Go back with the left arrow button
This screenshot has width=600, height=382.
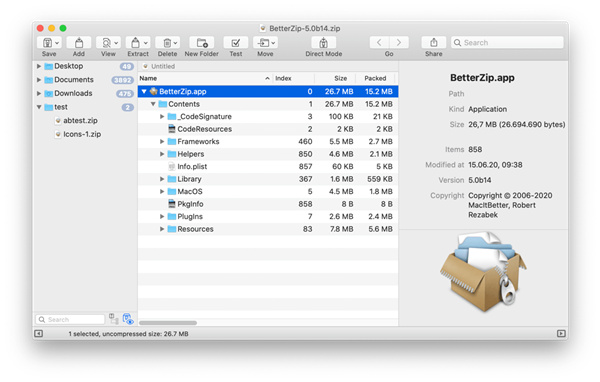pyautogui.click(x=379, y=42)
